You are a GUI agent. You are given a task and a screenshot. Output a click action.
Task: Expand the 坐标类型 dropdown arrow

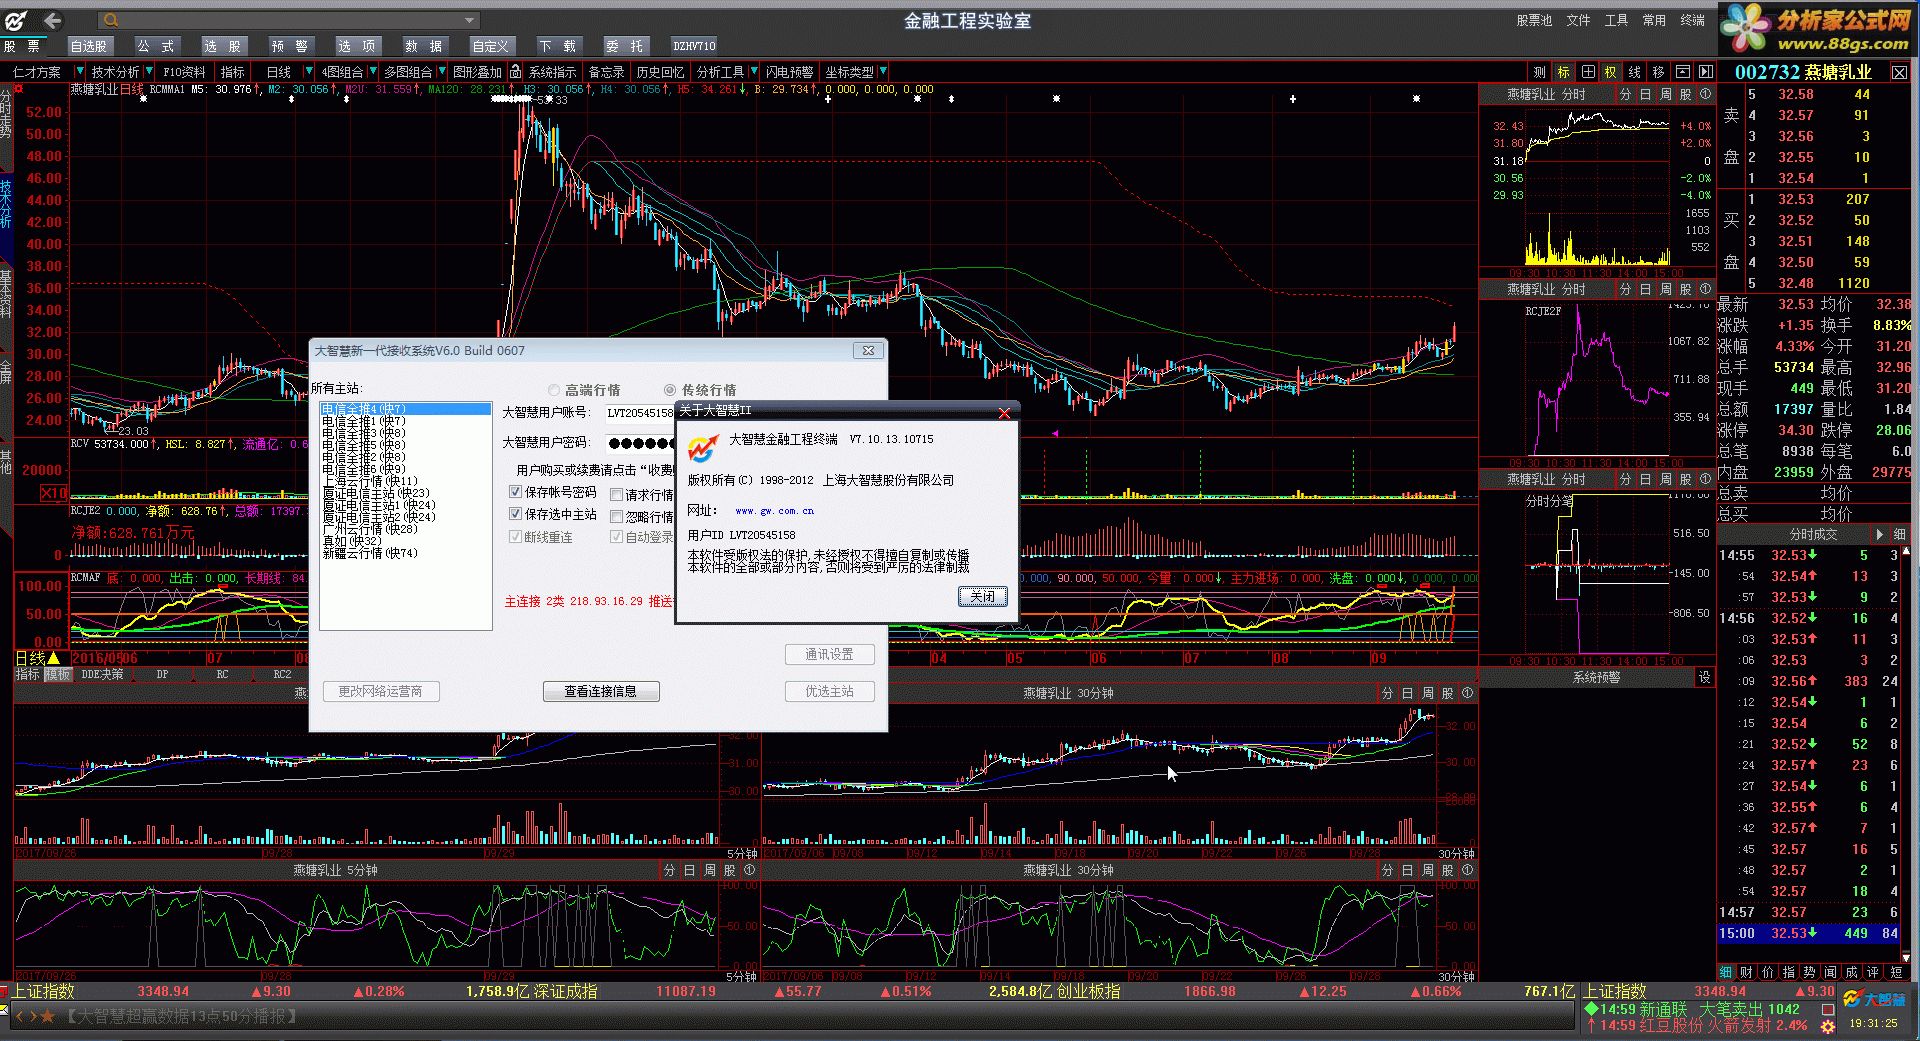(x=883, y=72)
